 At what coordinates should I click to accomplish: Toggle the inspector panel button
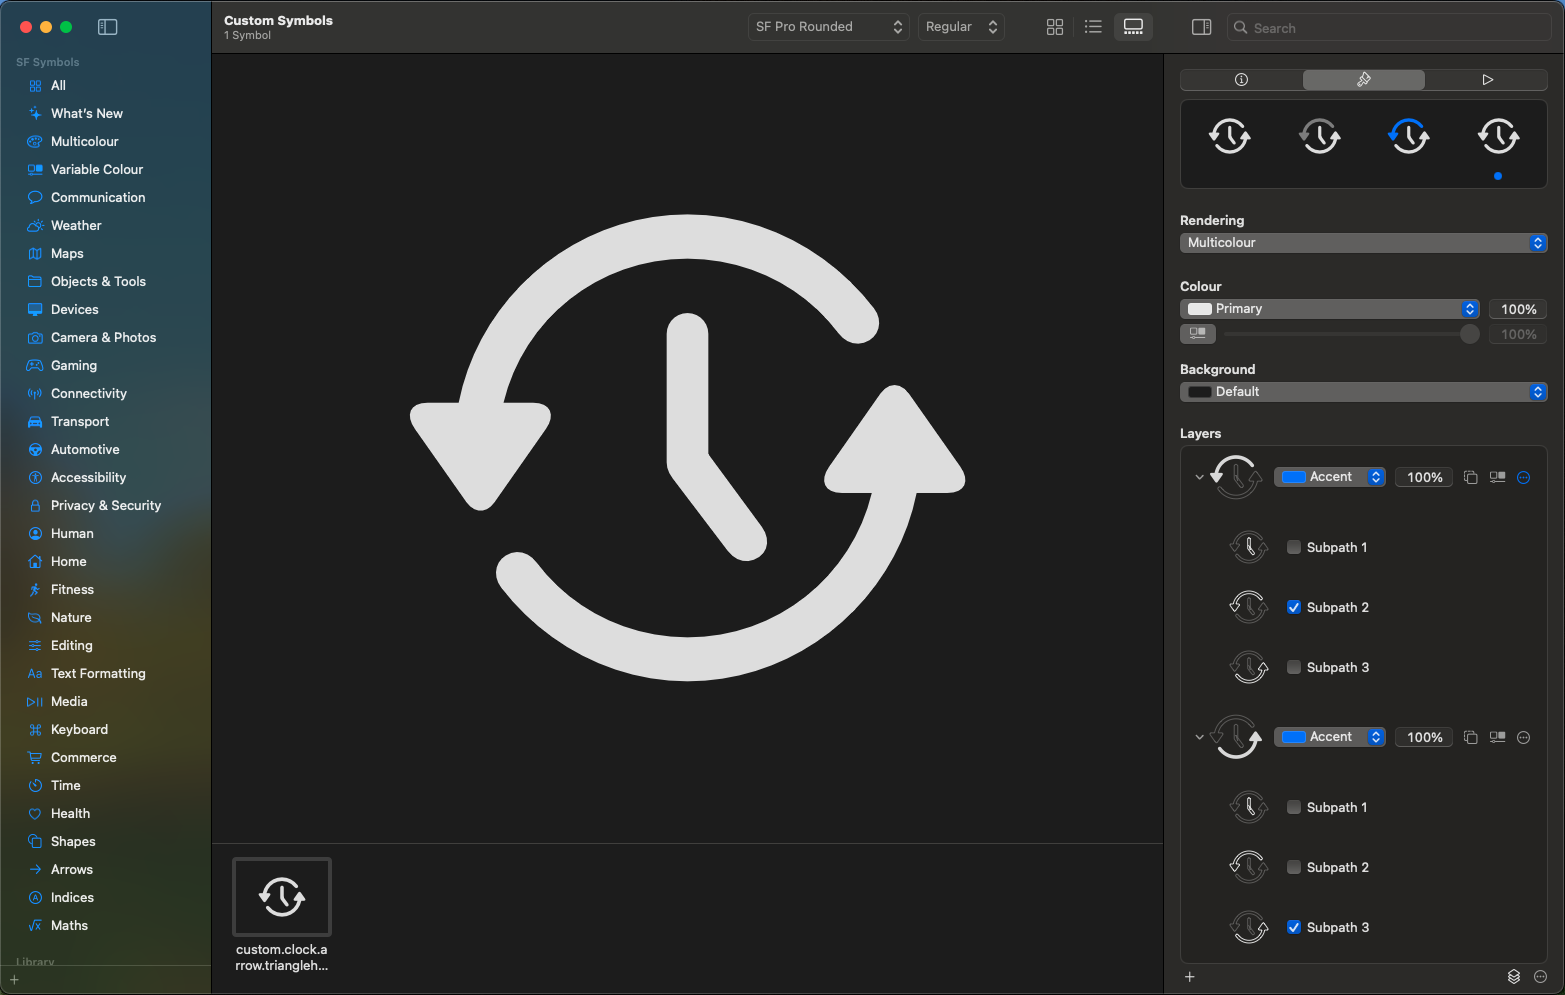point(1202,27)
